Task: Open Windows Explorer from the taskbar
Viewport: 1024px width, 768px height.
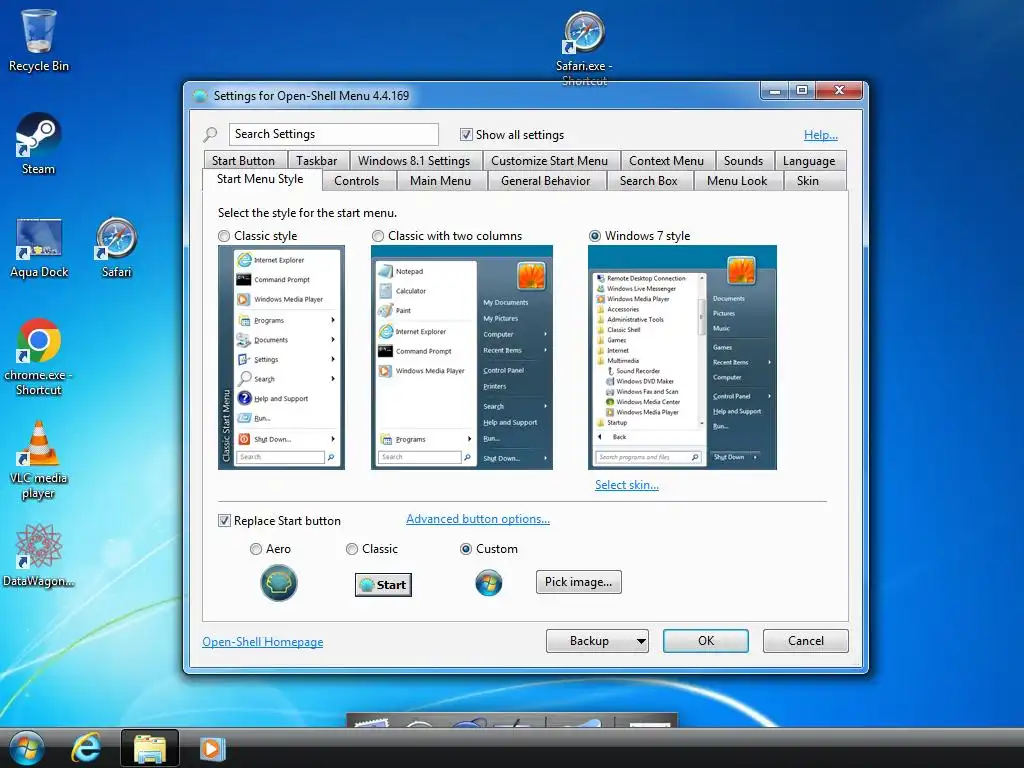Action: (x=150, y=748)
